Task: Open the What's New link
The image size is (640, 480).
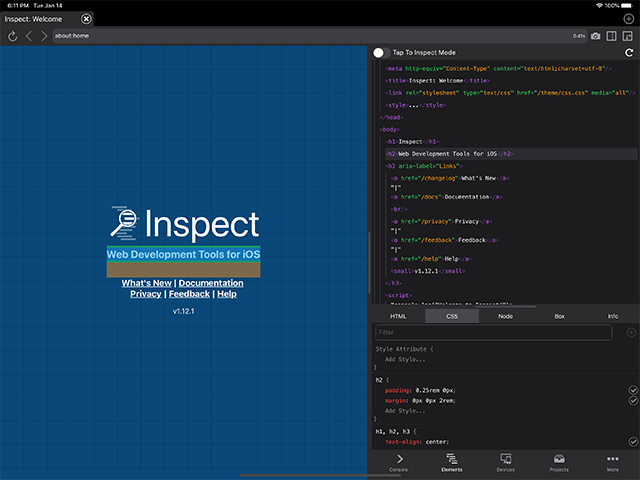Action: pos(147,283)
